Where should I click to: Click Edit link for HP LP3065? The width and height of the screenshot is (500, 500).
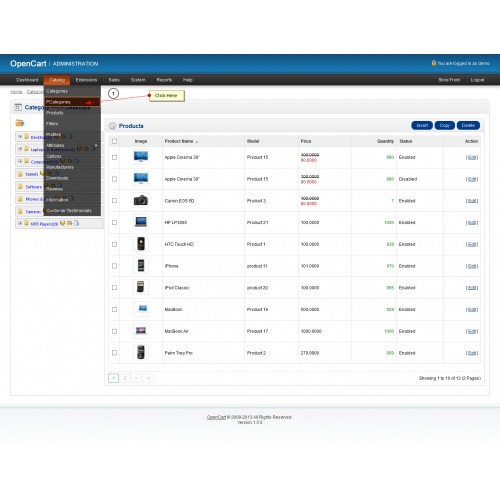coord(472,222)
